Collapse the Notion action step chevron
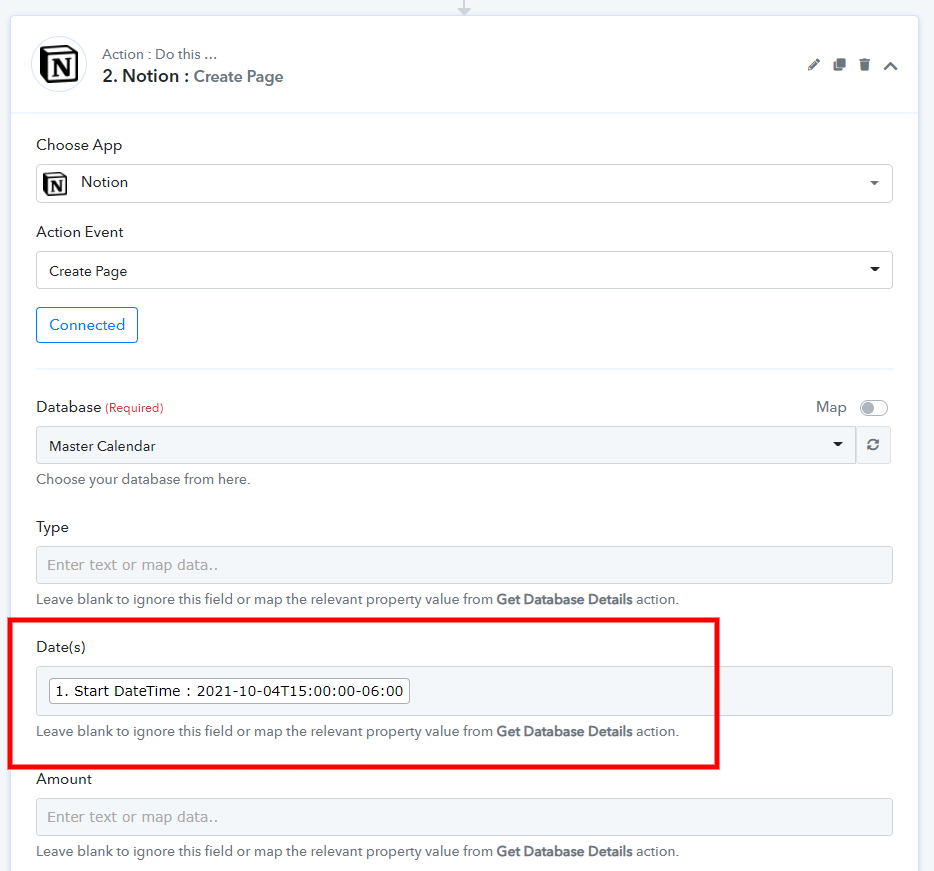 (891, 66)
